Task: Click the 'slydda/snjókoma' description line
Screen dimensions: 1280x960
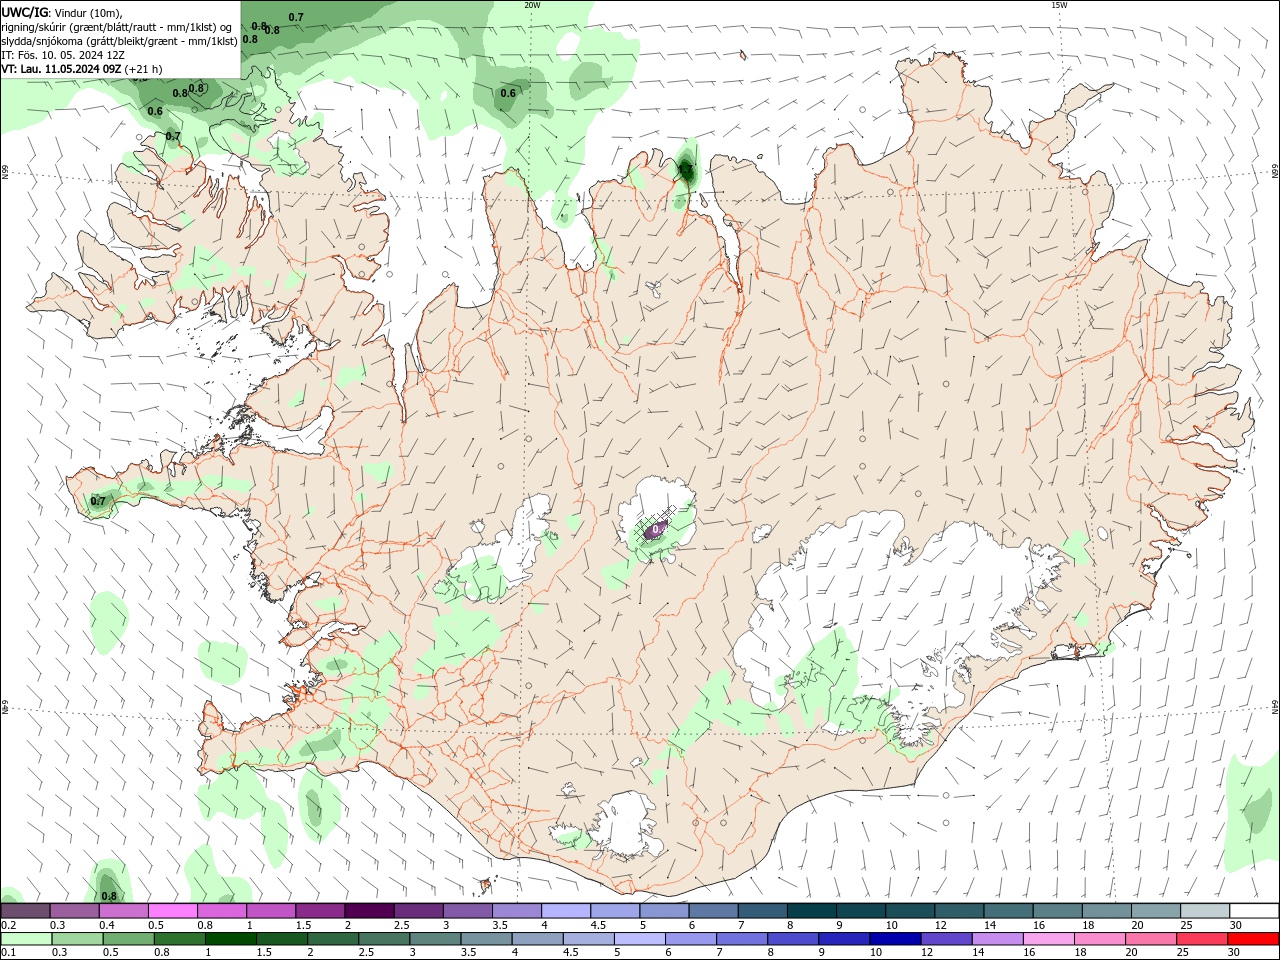Action: [119, 41]
